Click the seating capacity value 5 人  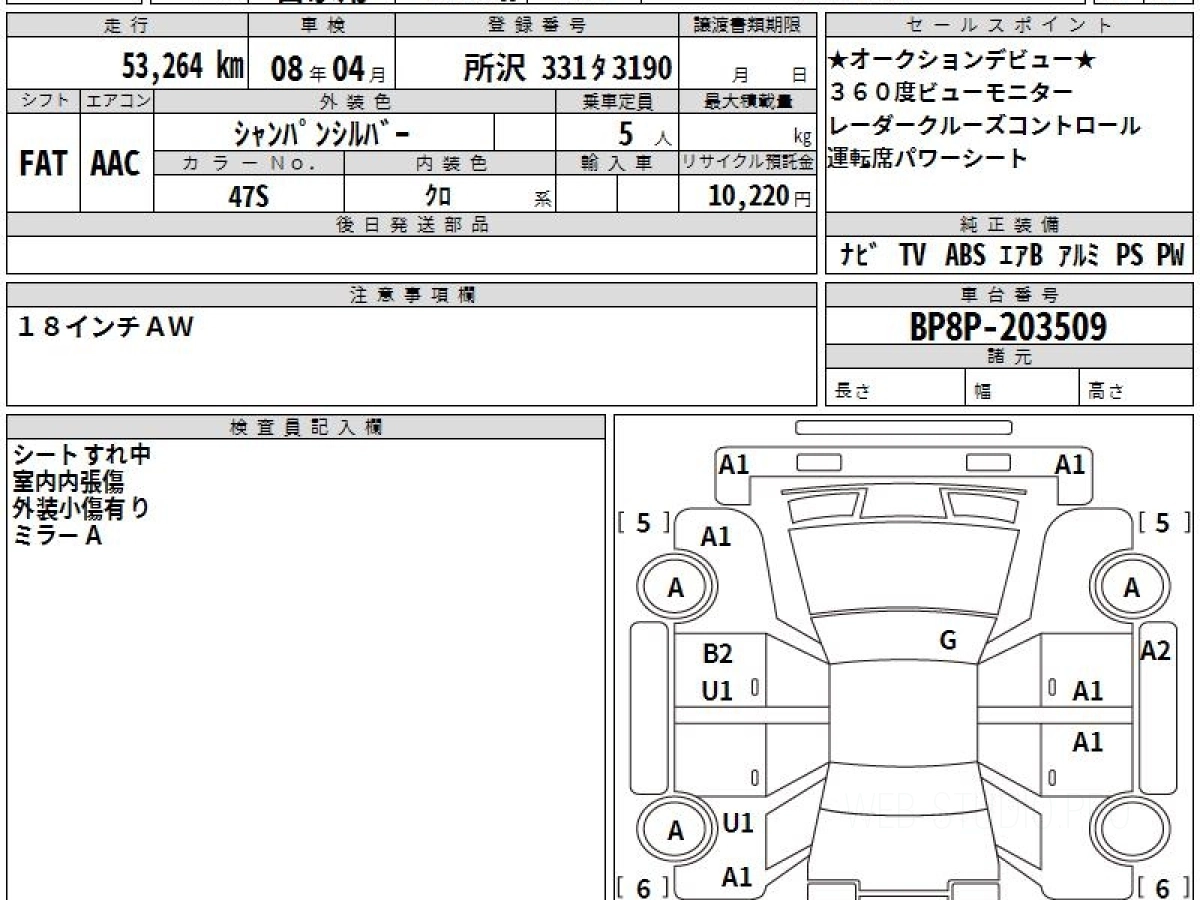point(644,133)
